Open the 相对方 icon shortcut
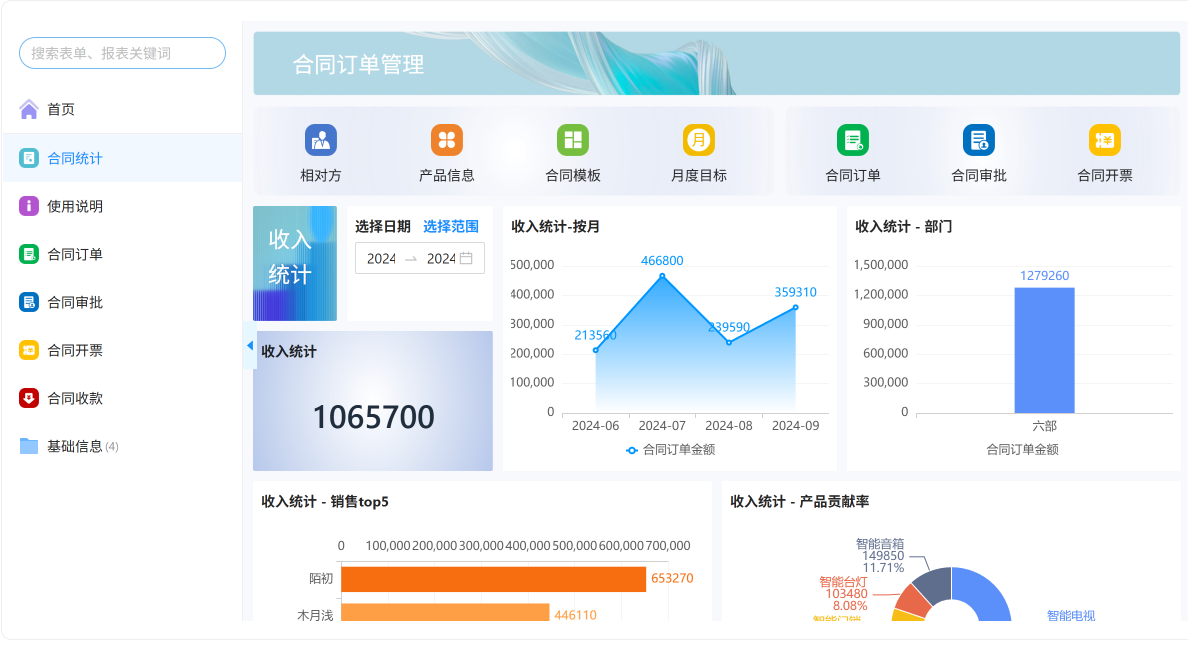 tap(320, 140)
